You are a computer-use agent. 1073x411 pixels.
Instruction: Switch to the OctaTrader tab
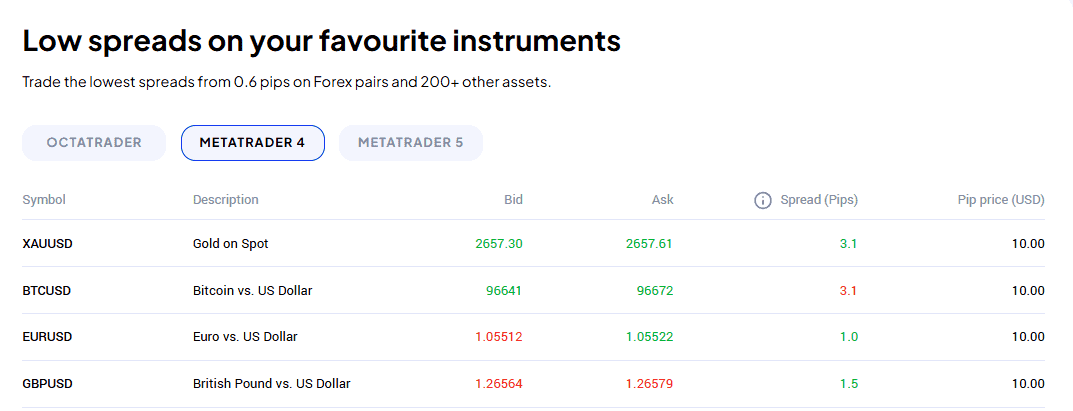point(94,143)
